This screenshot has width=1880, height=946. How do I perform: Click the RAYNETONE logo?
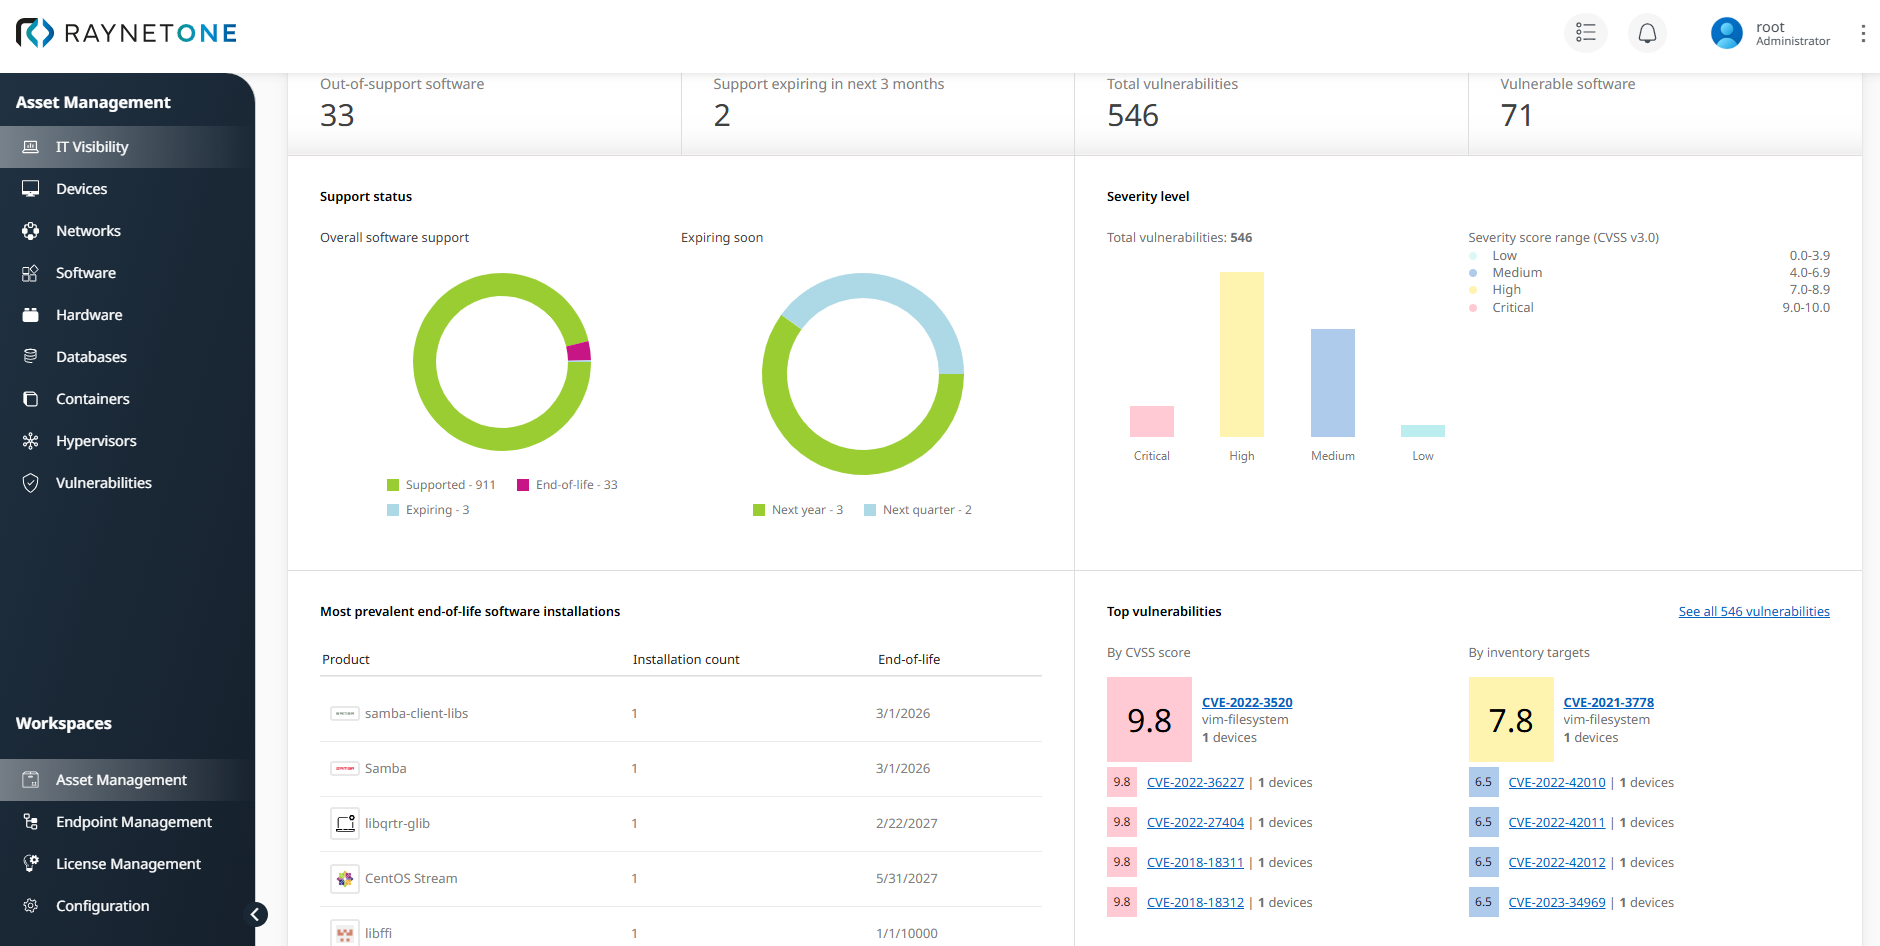125,33
